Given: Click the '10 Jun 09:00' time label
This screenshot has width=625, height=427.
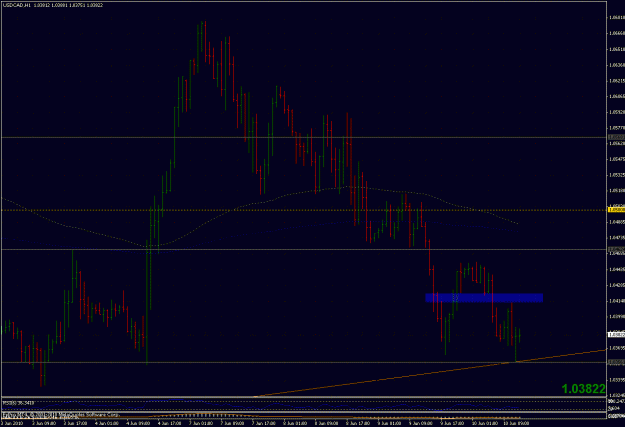Looking at the screenshot, I should [x=517, y=423].
